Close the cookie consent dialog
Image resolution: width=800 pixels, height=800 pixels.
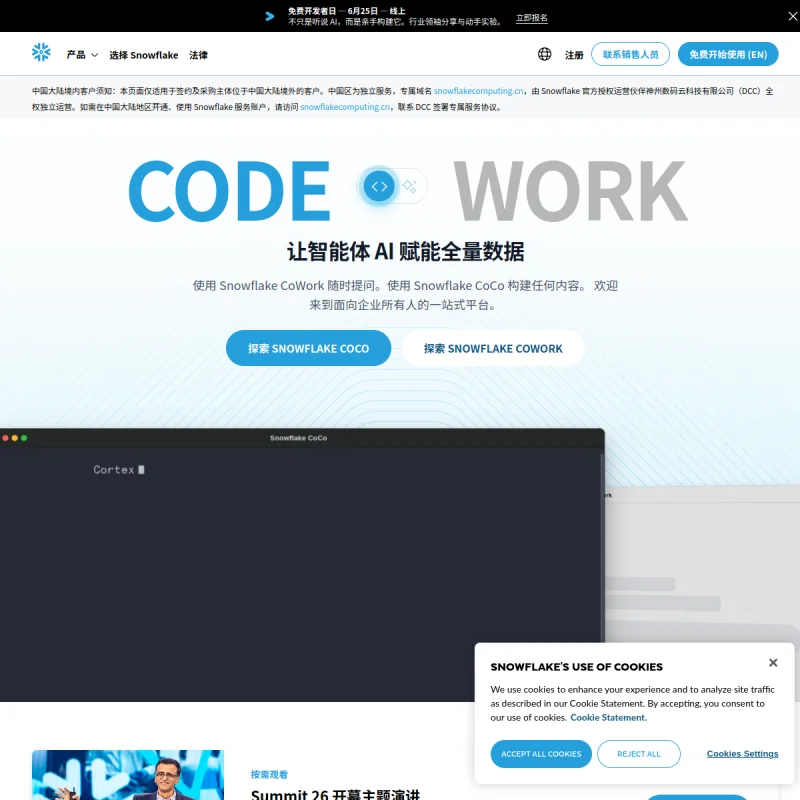(x=773, y=662)
